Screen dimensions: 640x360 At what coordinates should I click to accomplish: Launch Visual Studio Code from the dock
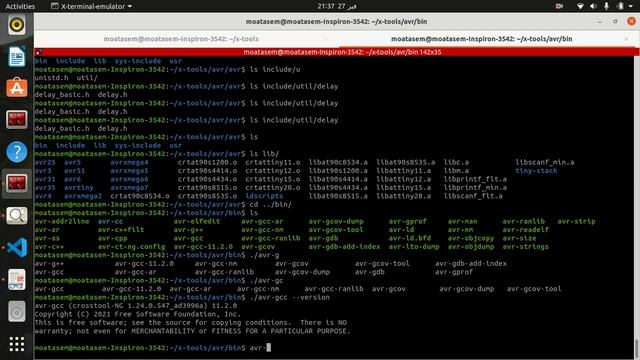click(x=16, y=247)
